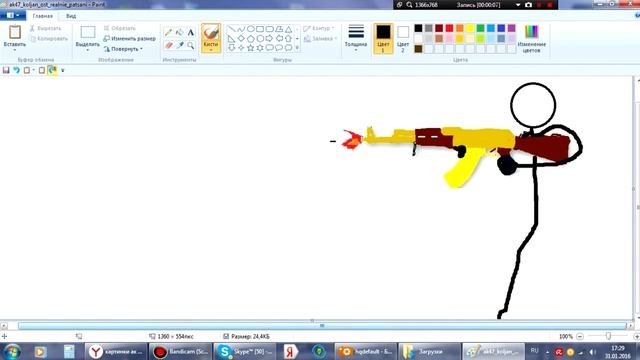The image size is (640, 360).
Task: Select the Color picker eyedropper tool
Action: pos(180,45)
